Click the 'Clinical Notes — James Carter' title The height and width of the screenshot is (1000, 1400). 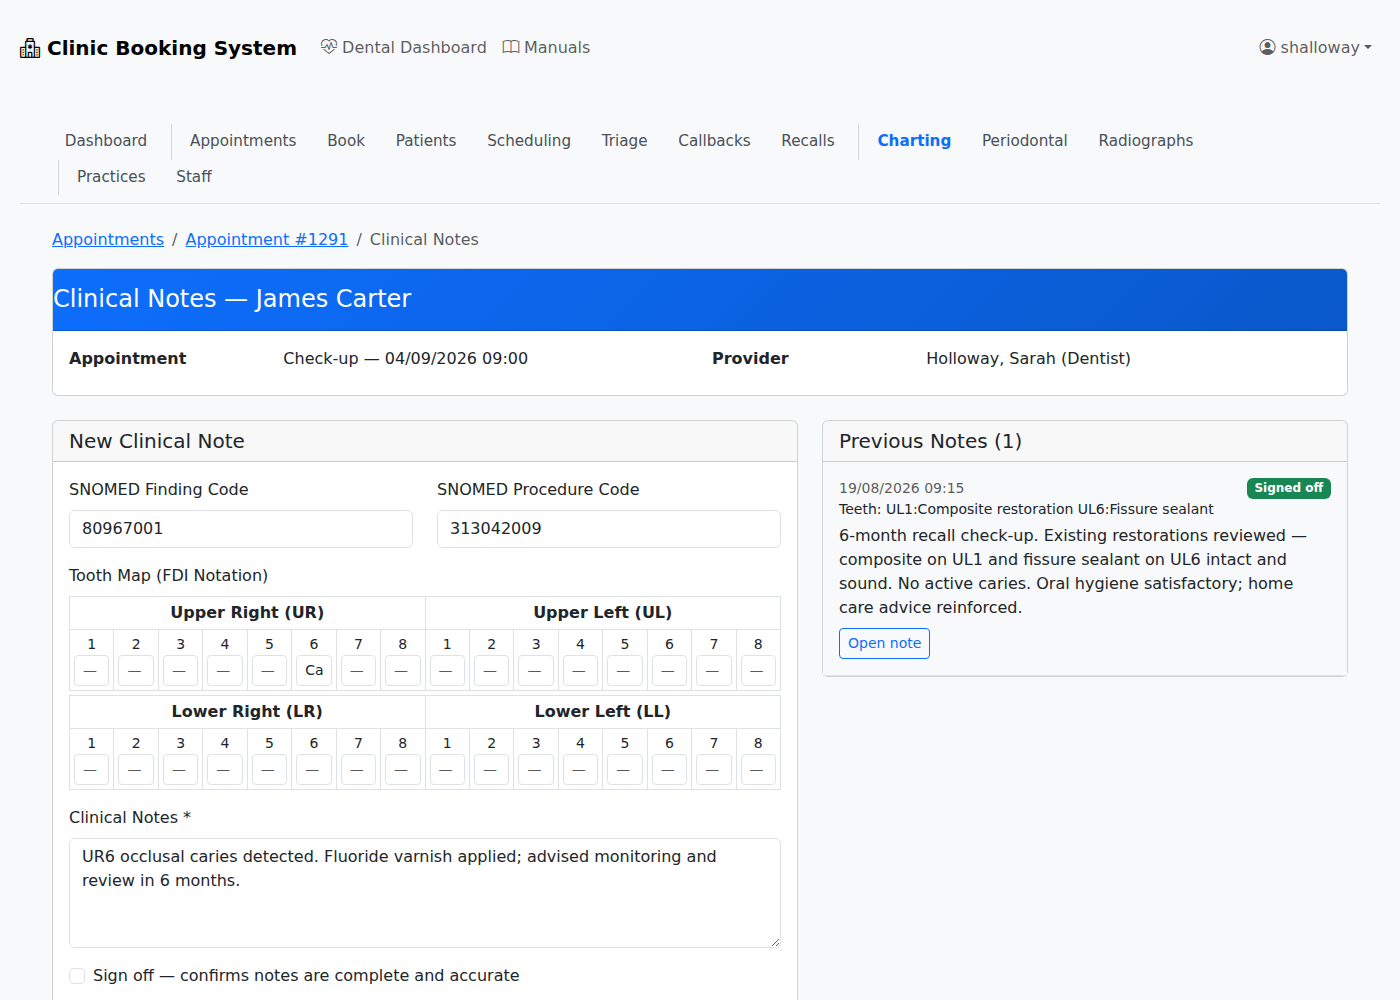[x=232, y=299]
